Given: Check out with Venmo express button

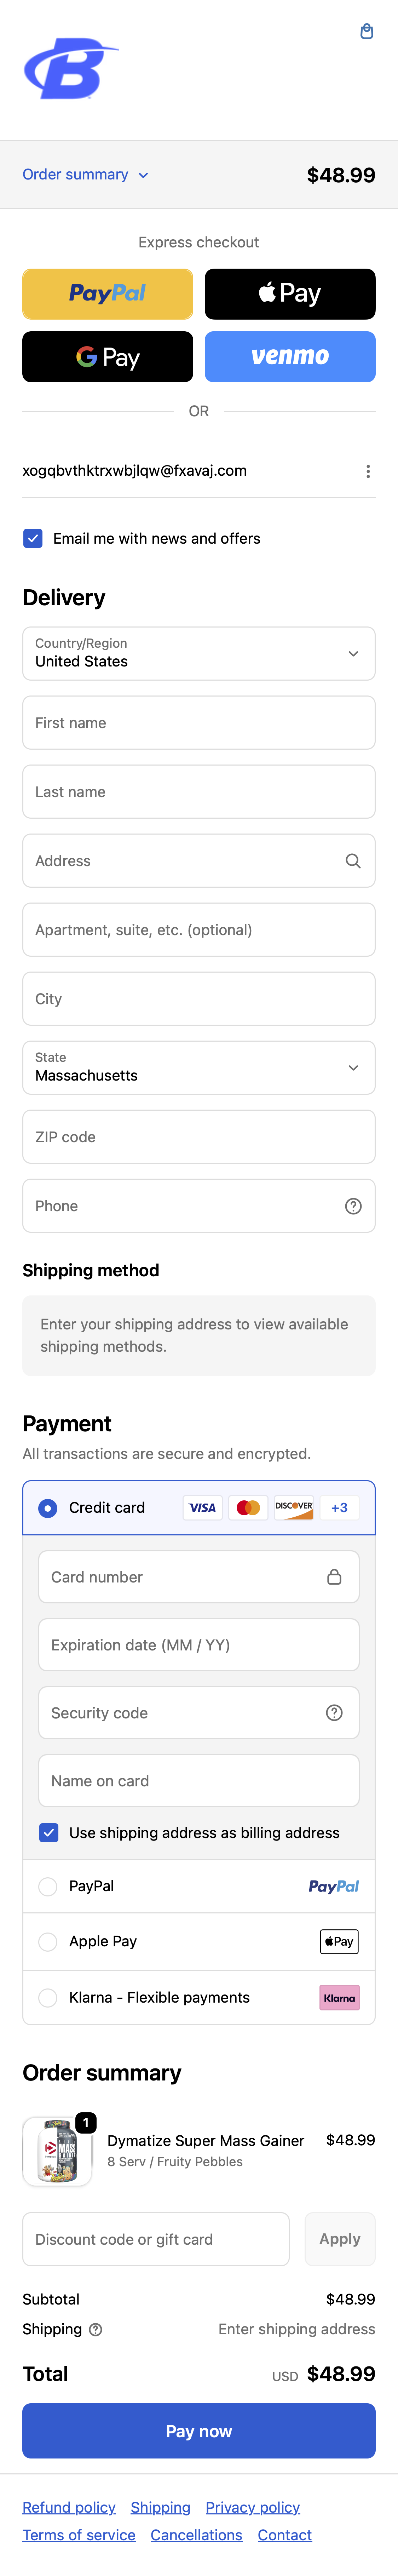Looking at the screenshot, I should point(290,357).
